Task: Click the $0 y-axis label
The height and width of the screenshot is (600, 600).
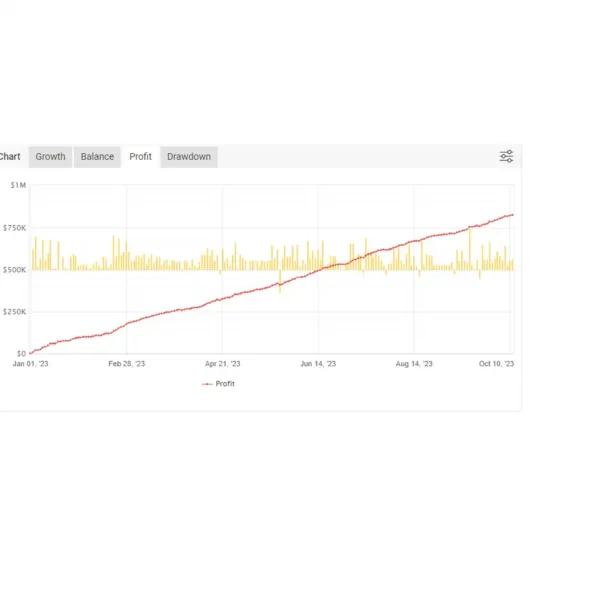Action: (x=21, y=354)
